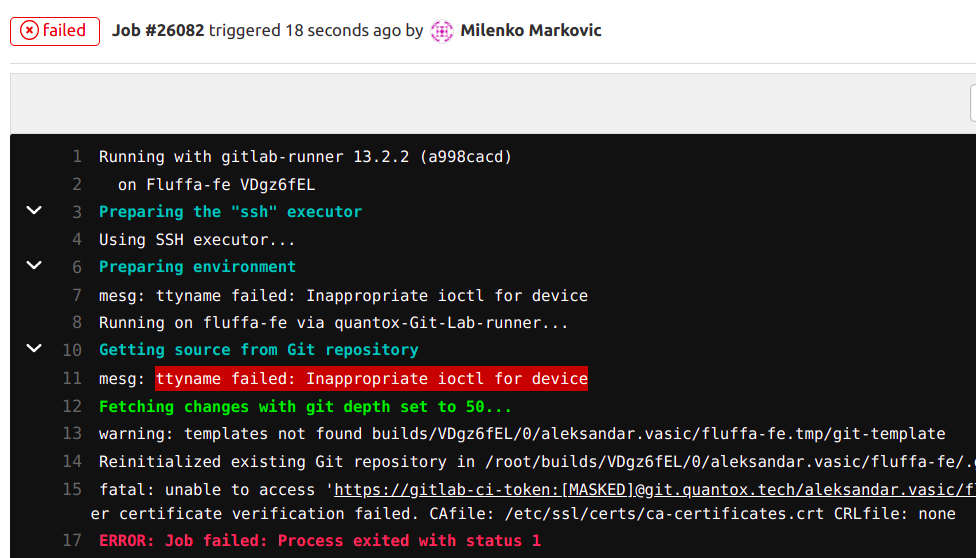
Task: Open Milenko Markovic's profile name link
Action: [x=530, y=30]
